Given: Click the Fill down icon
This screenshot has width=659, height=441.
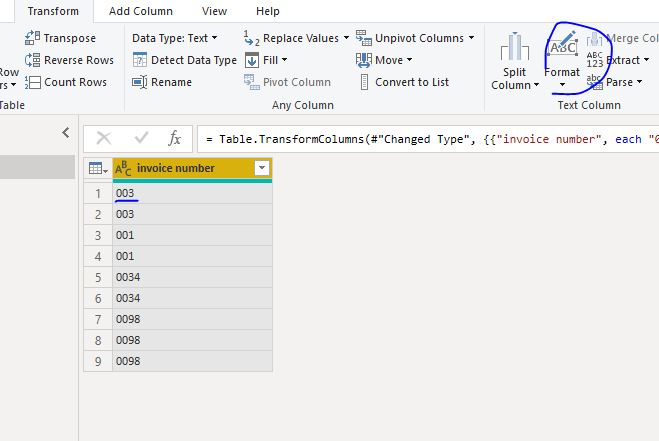Looking at the screenshot, I should (x=252, y=60).
